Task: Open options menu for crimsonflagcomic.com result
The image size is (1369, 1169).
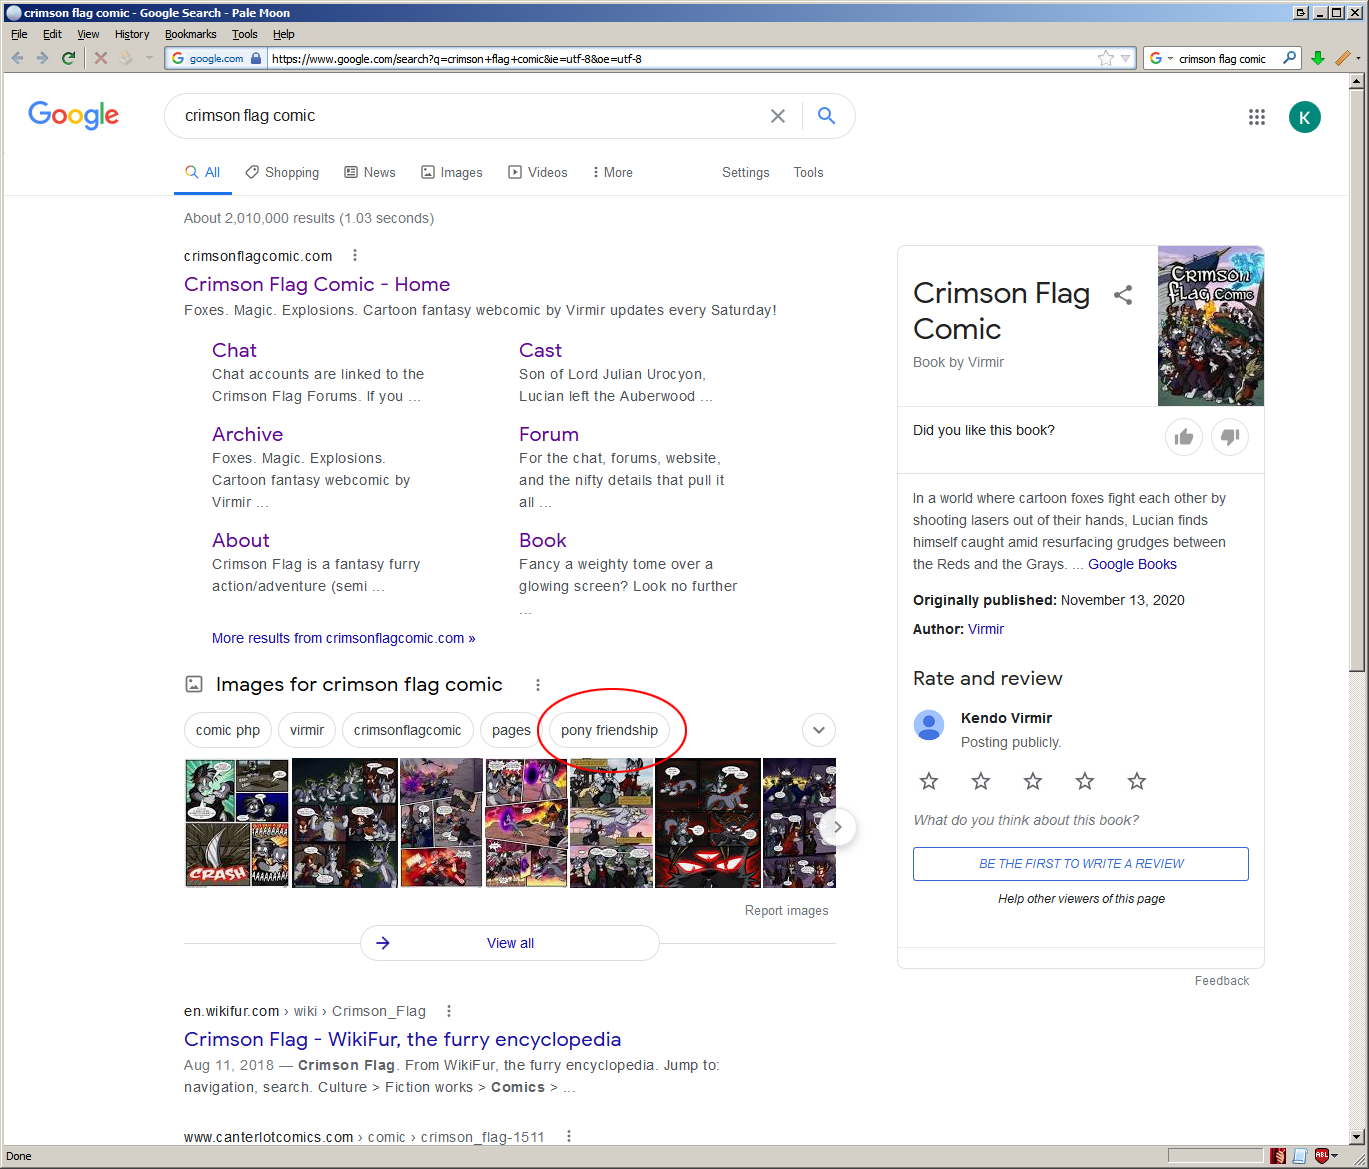Action: coord(355,256)
